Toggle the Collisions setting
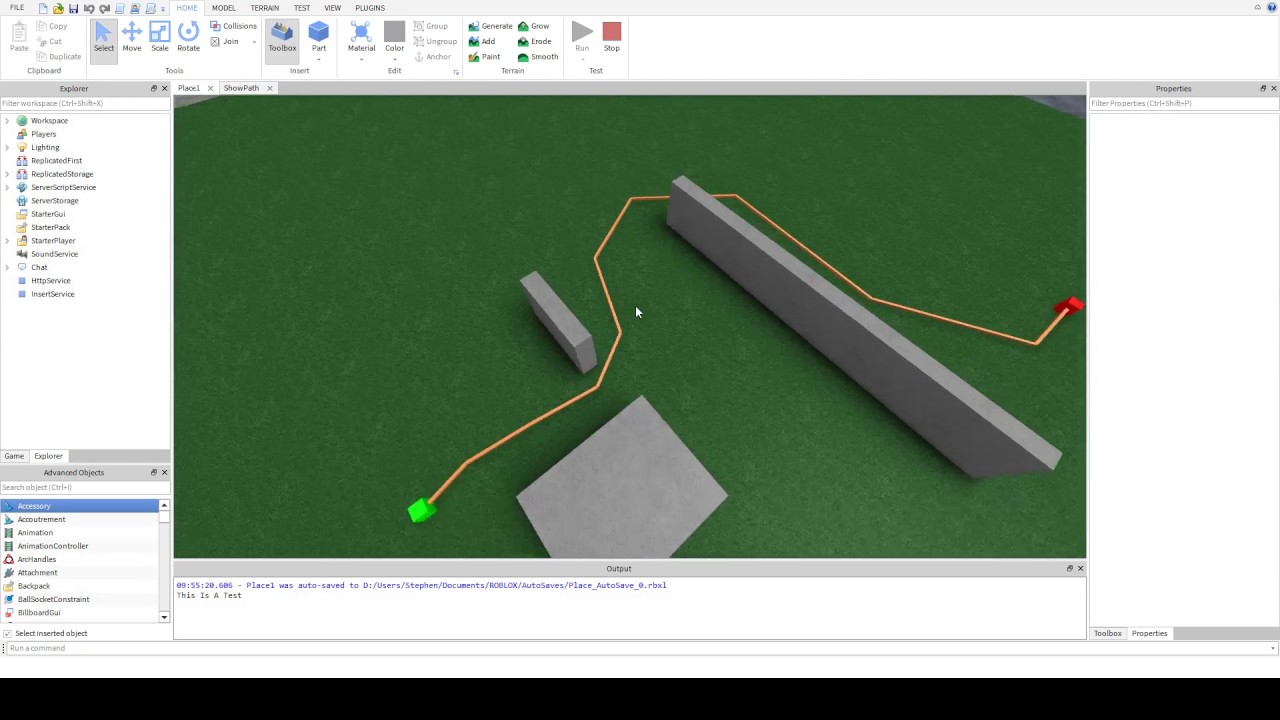The image size is (1280, 720). point(233,25)
